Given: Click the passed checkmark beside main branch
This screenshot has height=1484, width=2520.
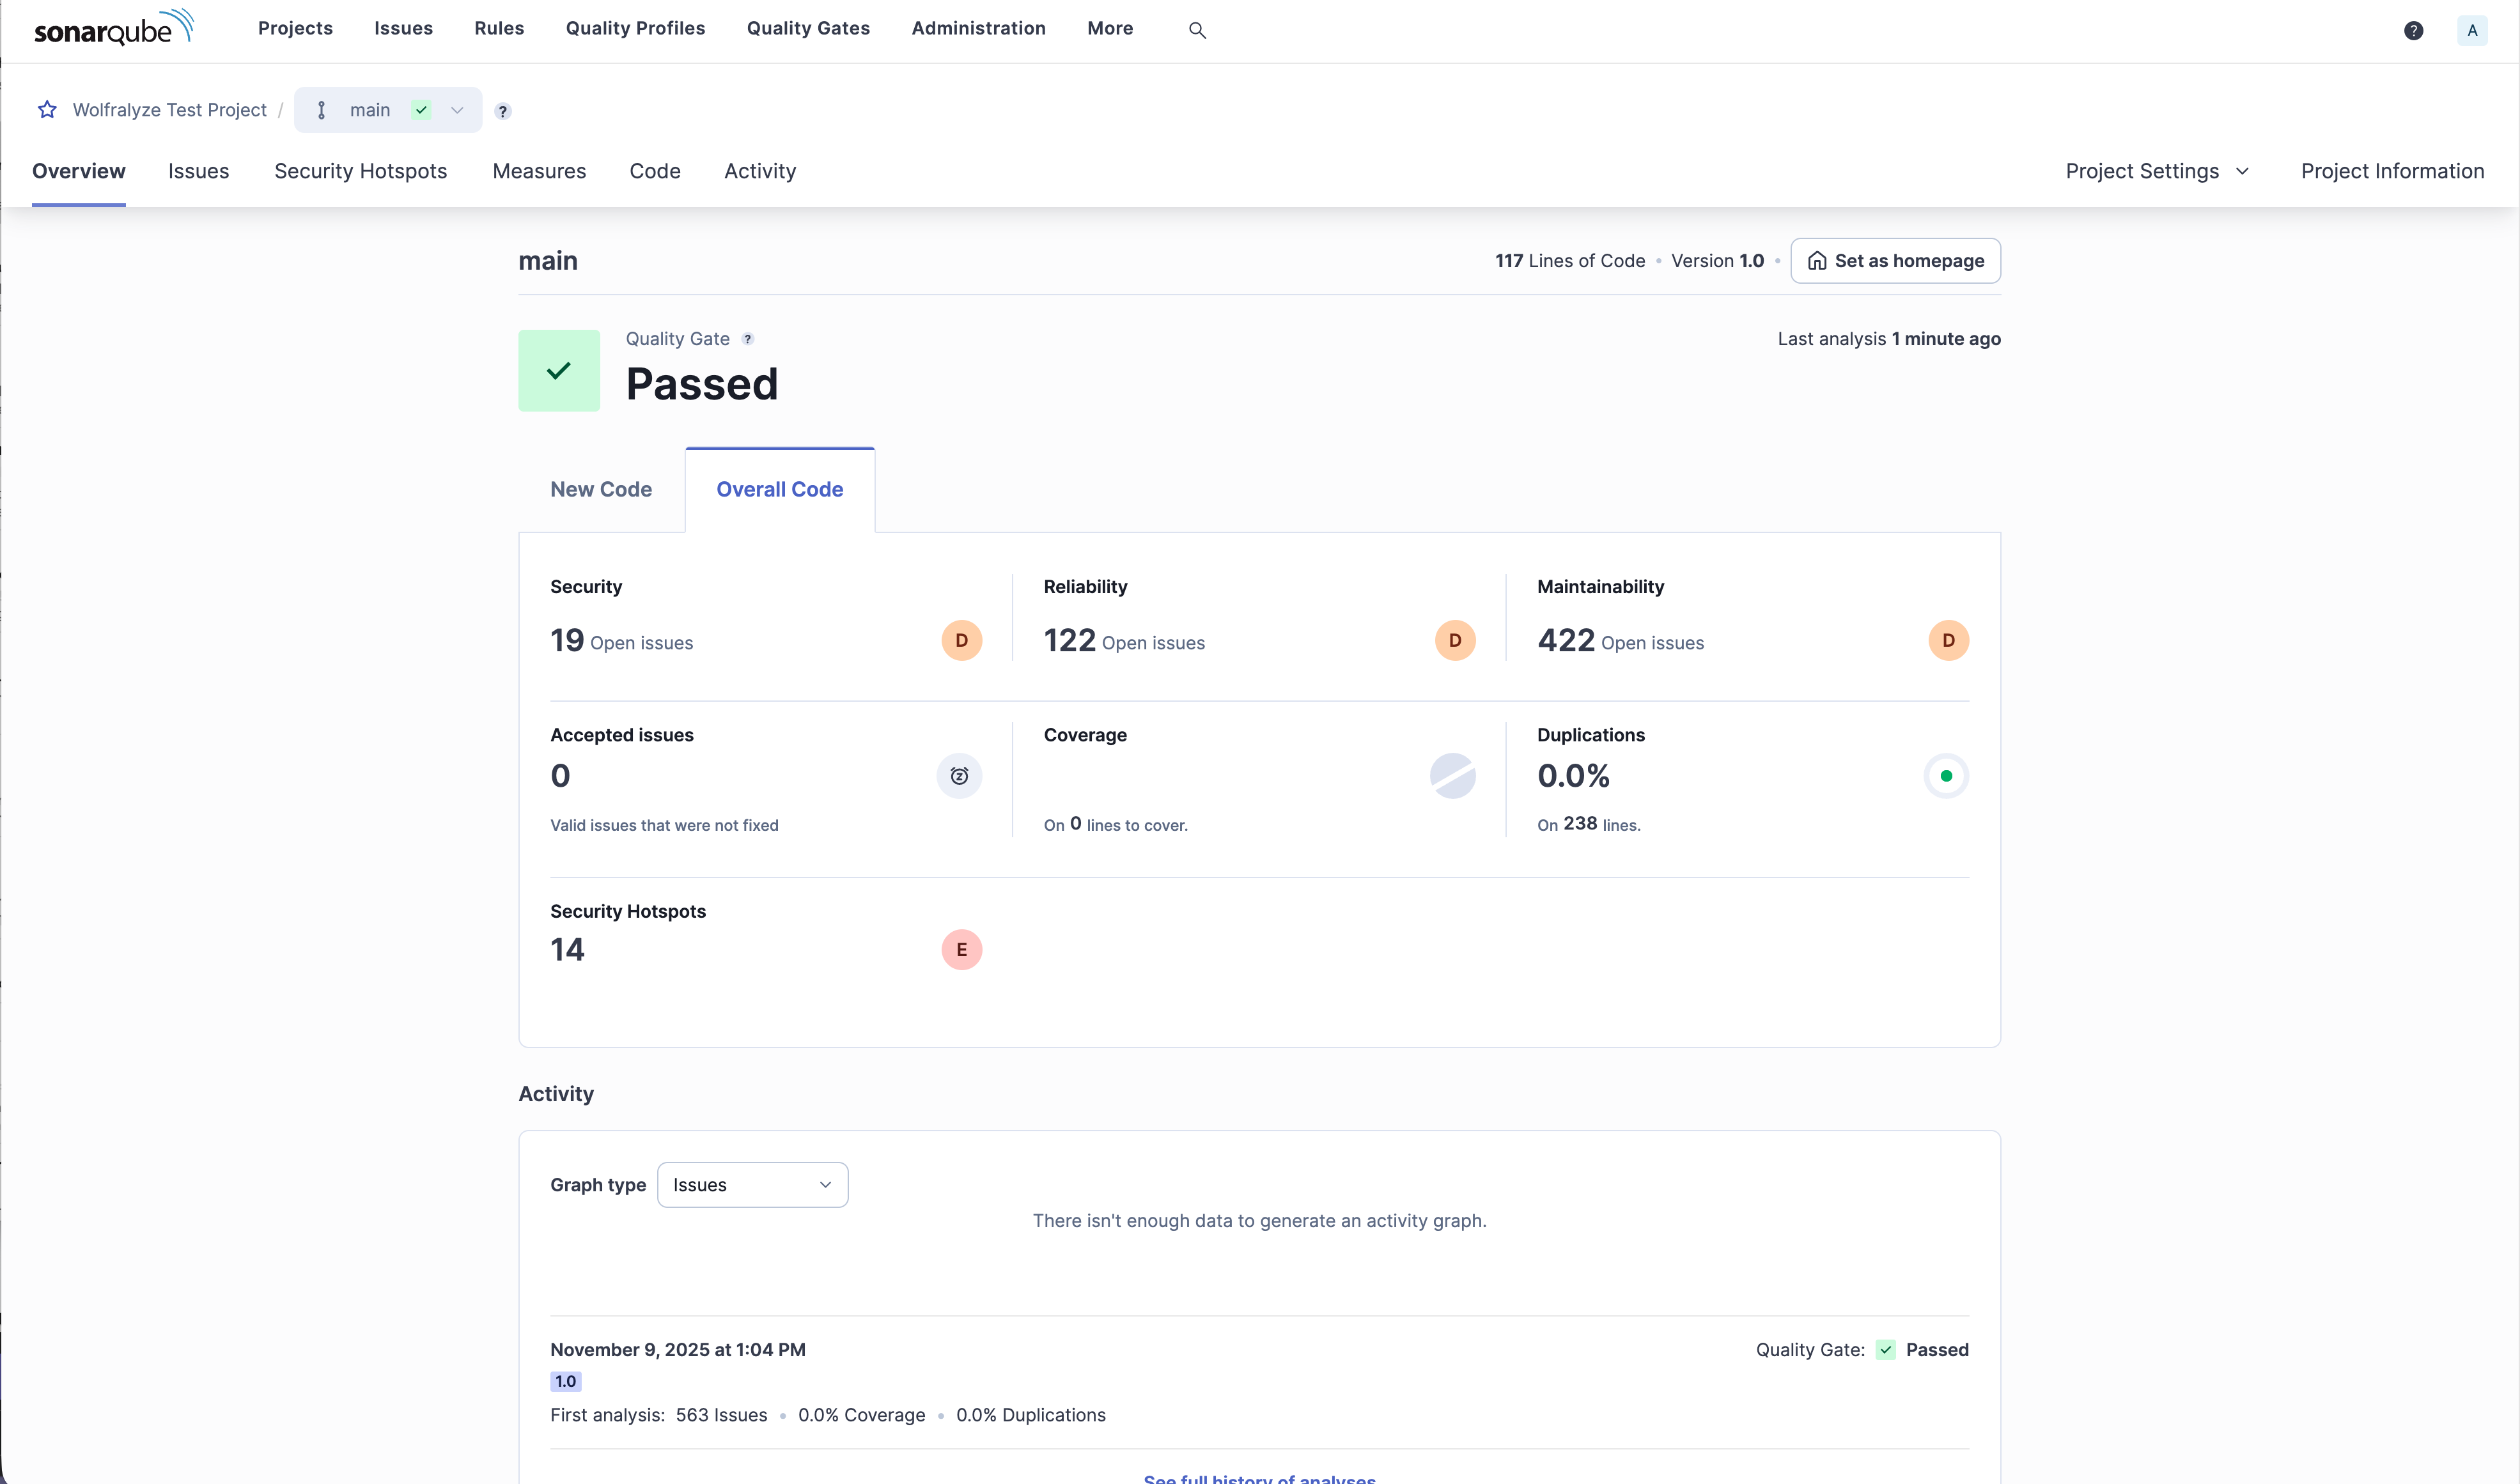Looking at the screenshot, I should [422, 110].
